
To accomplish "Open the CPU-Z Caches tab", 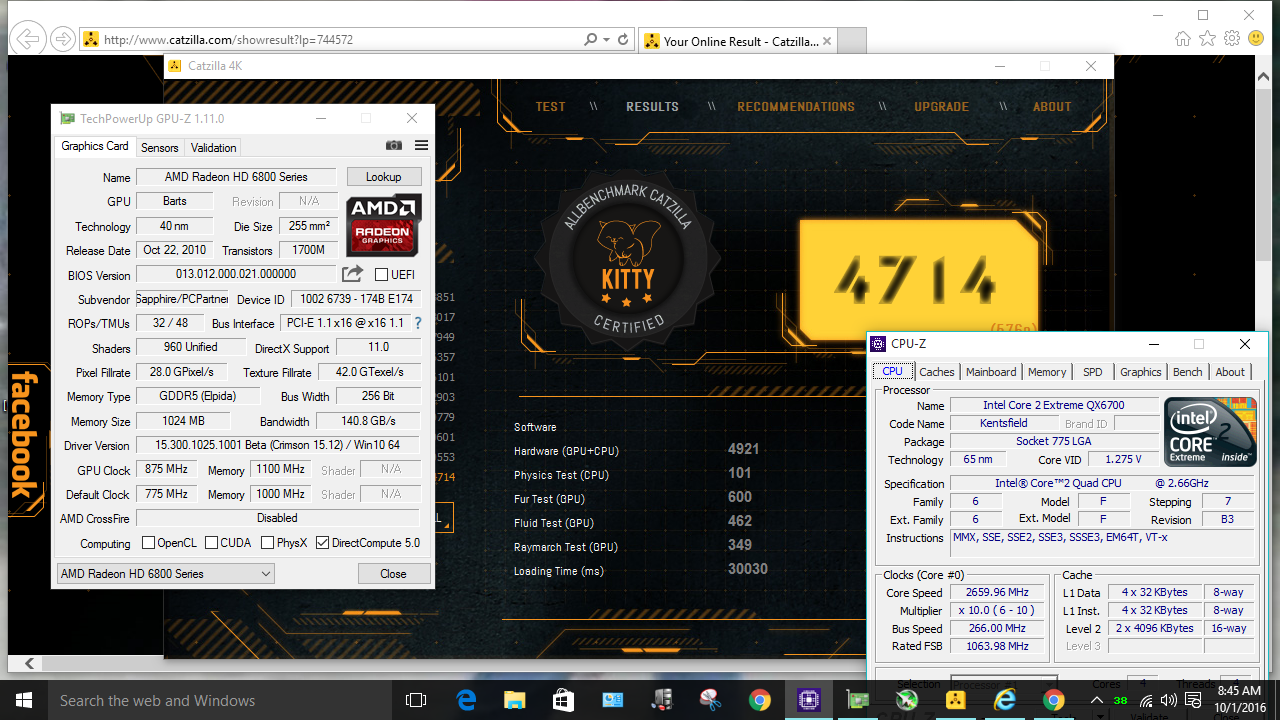I will point(937,372).
